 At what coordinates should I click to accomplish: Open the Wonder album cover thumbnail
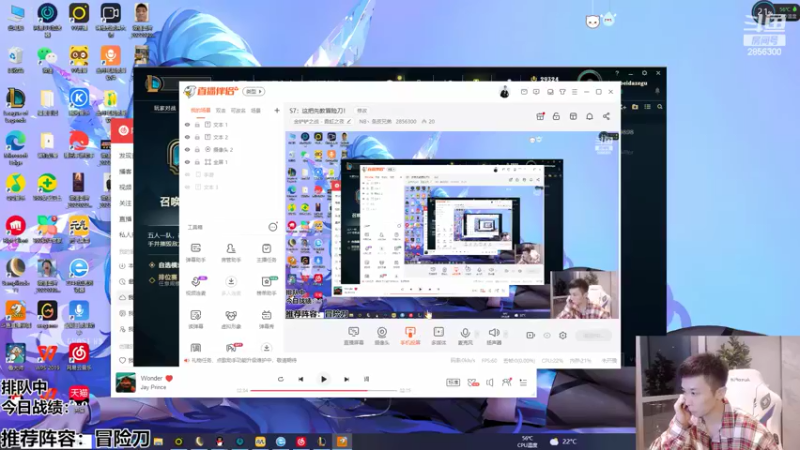[126, 383]
